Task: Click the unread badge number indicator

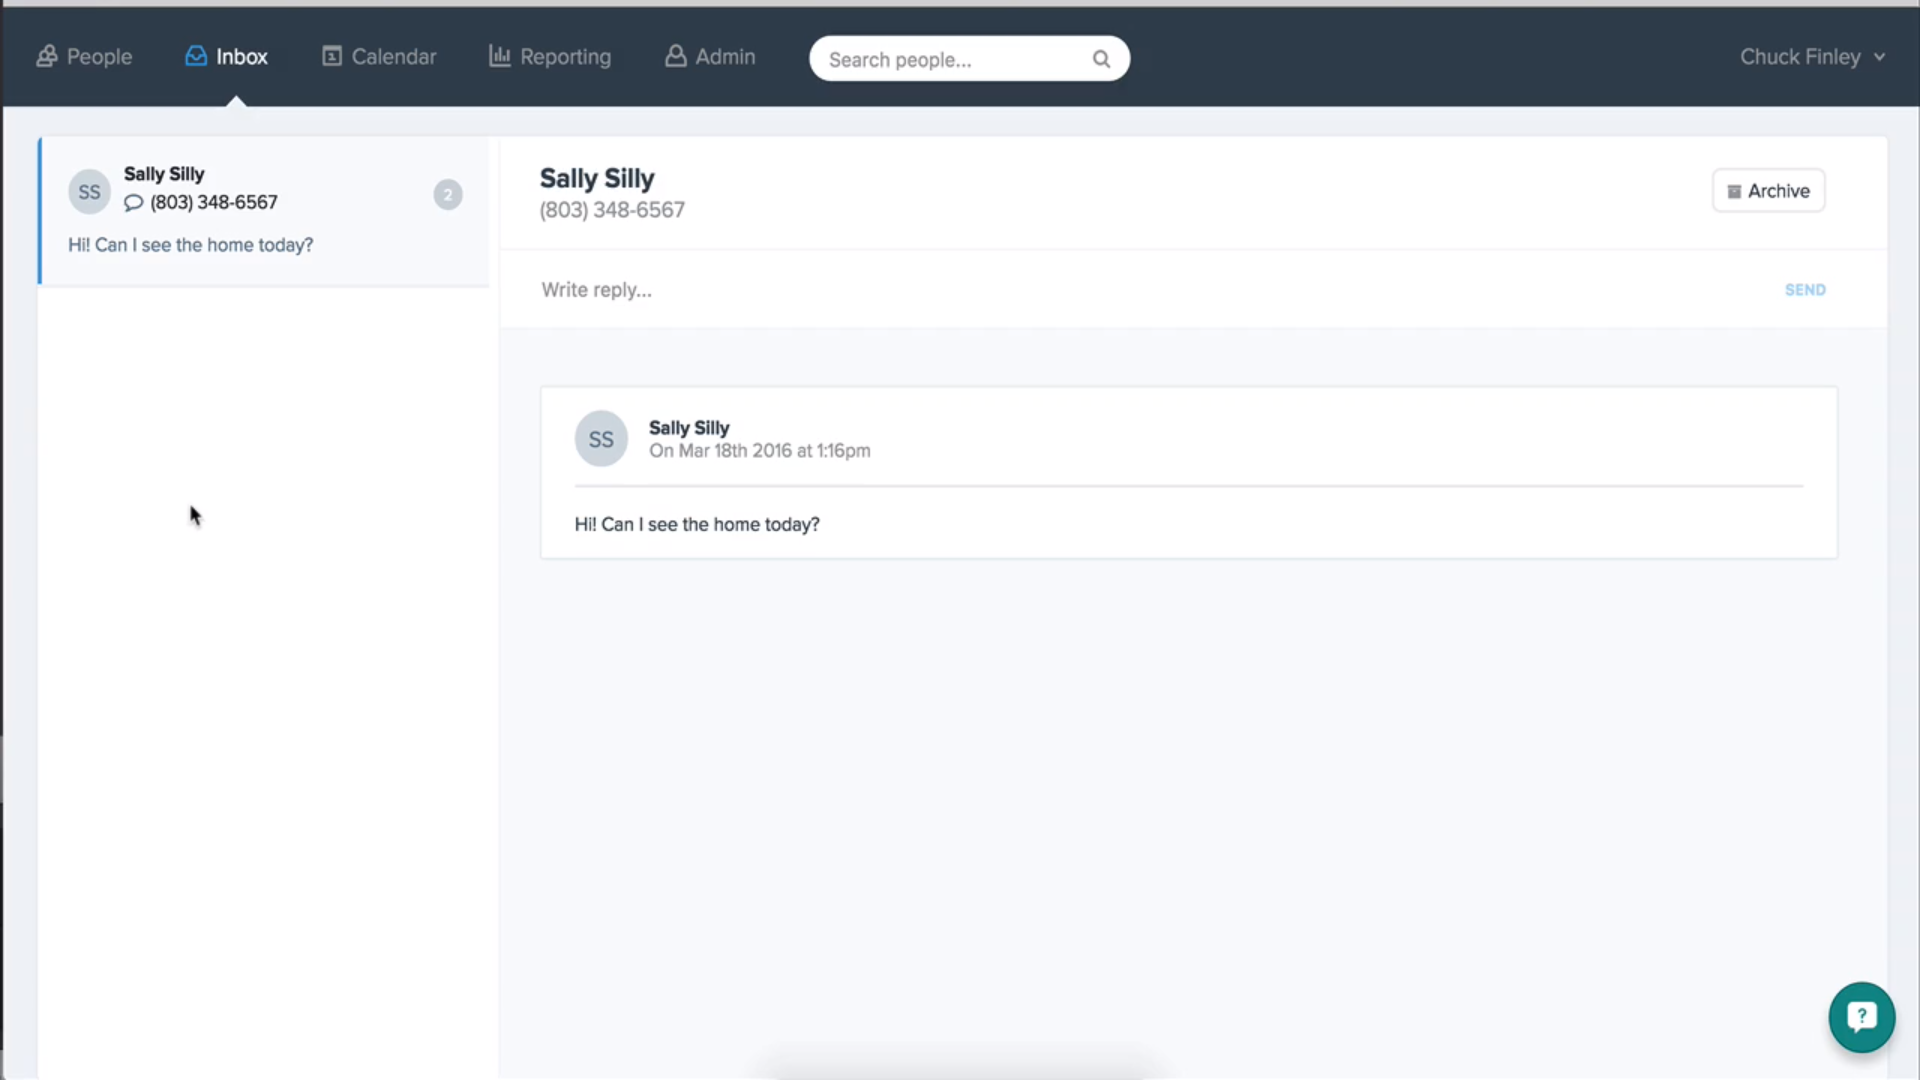Action: pyautogui.click(x=448, y=194)
